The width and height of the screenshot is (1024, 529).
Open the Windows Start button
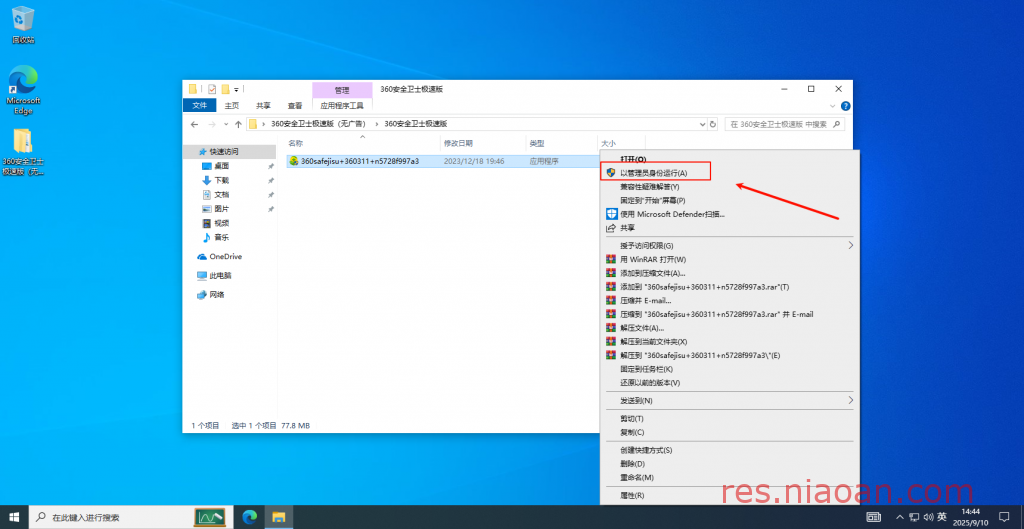(x=14, y=517)
